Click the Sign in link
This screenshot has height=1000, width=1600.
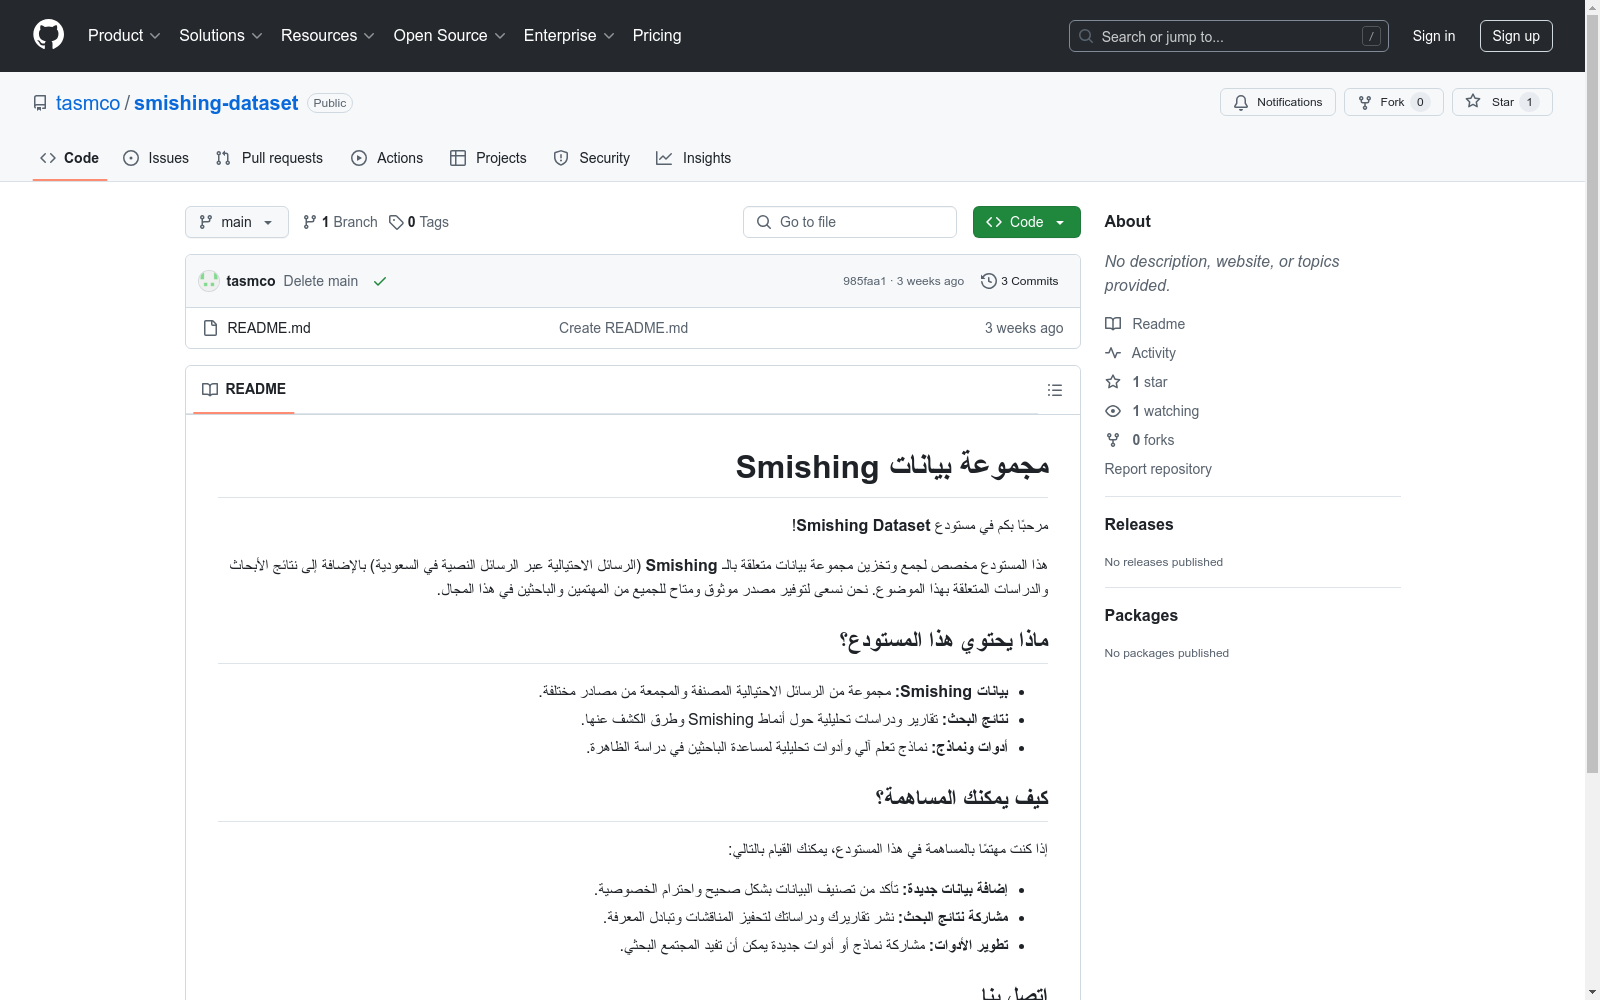coord(1433,36)
